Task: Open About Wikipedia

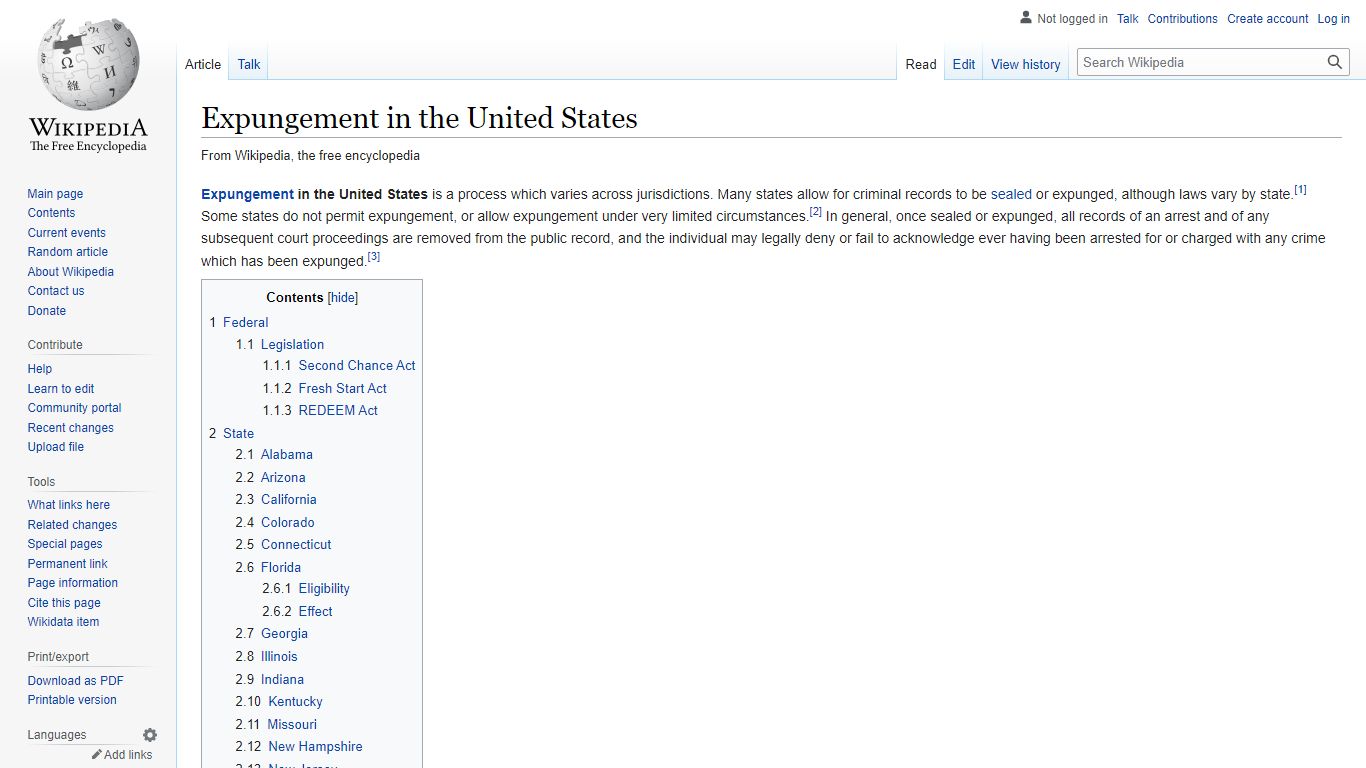Action: [x=70, y=272]
